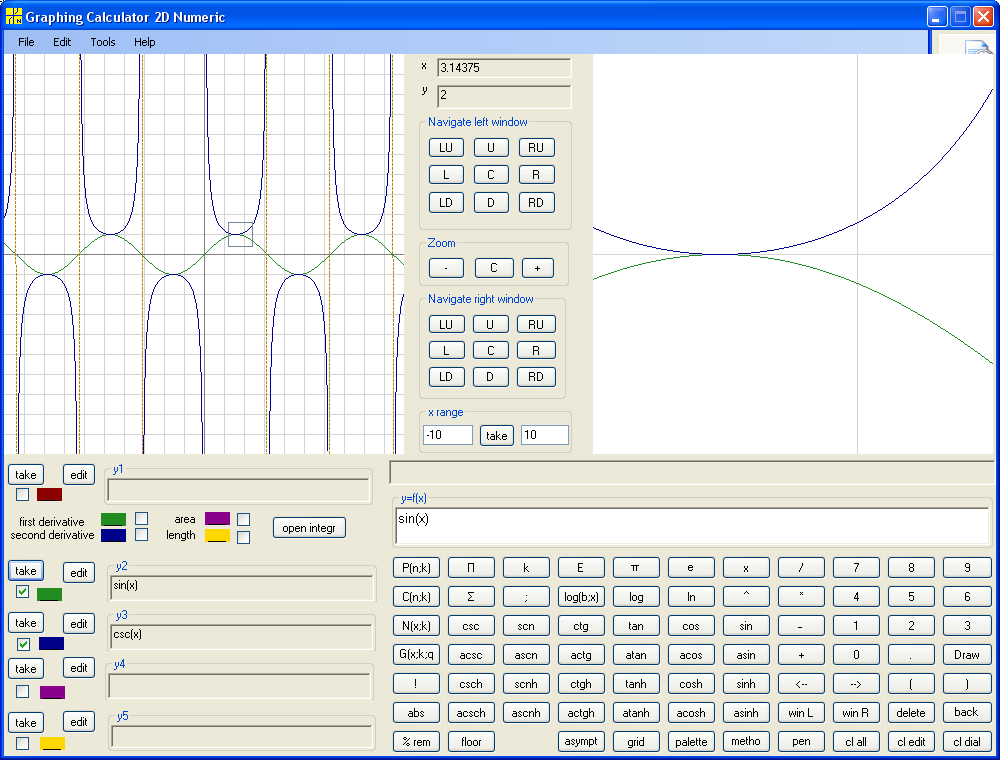Insert the P(n;k) permutation key
Screen dimensions: 1000x760
(416, 567)
